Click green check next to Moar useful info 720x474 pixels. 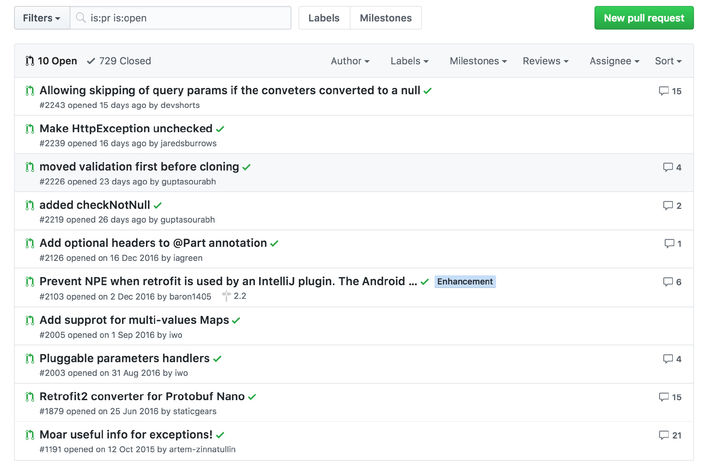(220, 435)
